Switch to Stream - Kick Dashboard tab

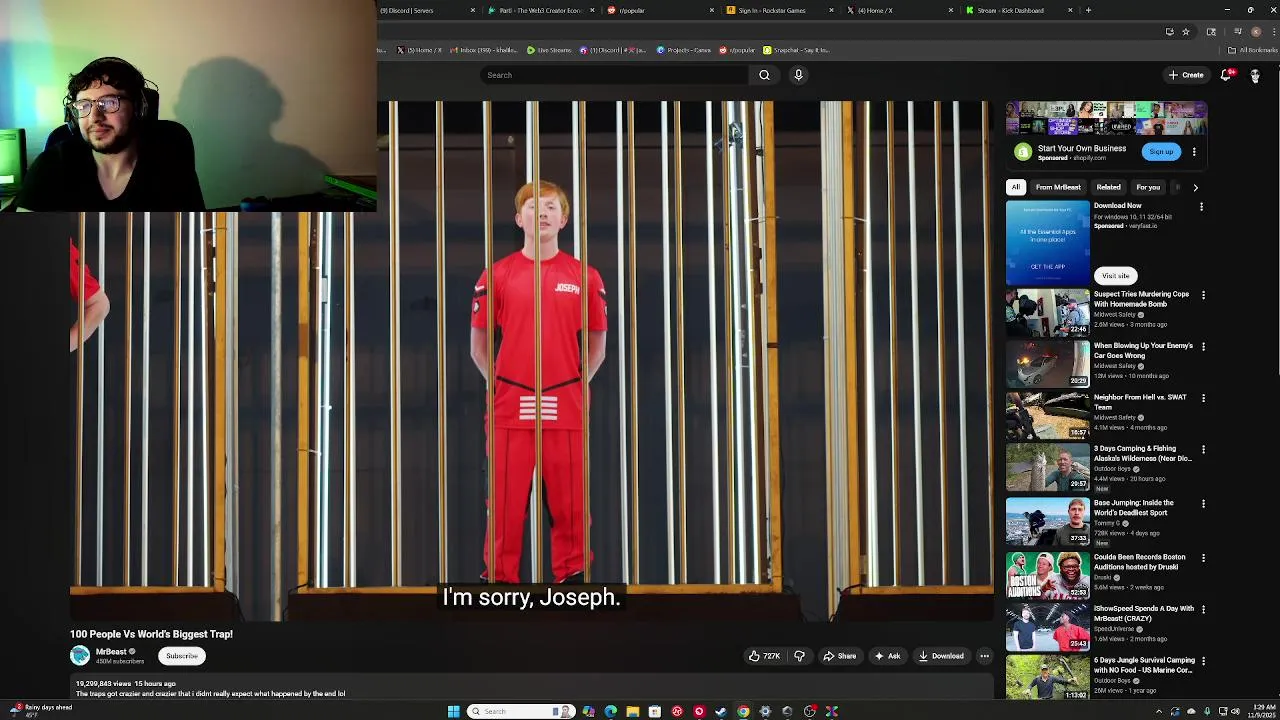tap(1017, 10)
